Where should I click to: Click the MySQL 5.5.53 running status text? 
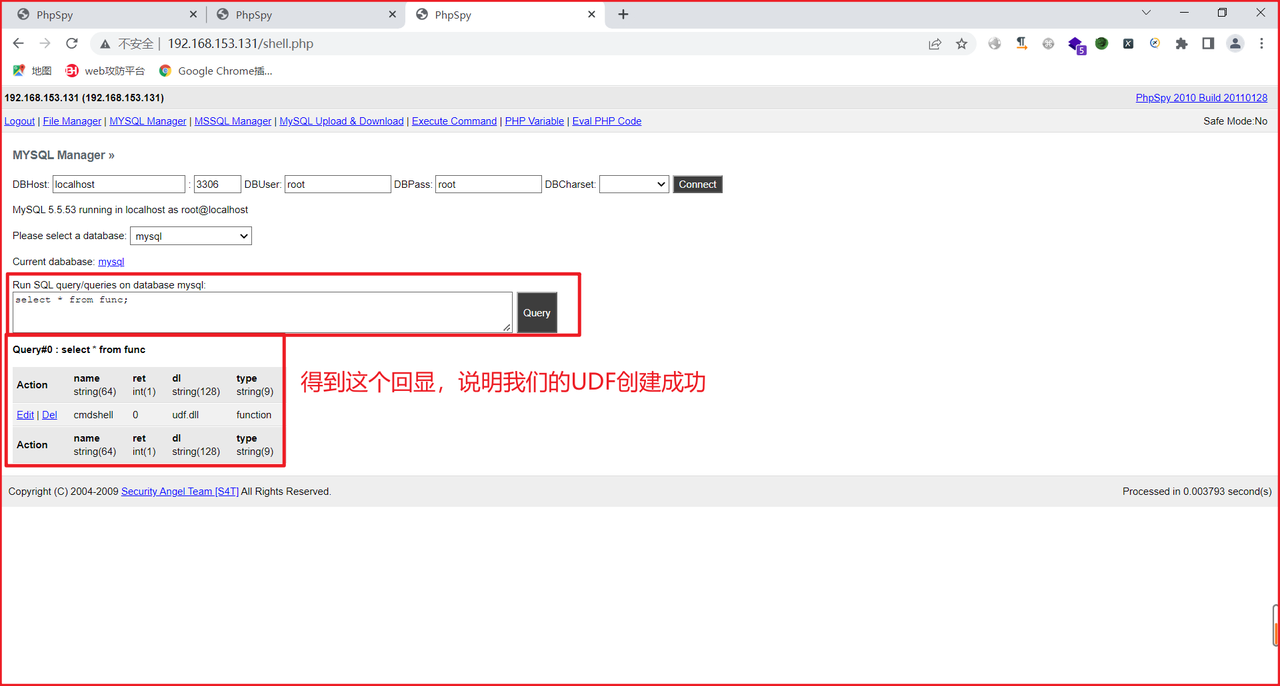click(130, 210)
